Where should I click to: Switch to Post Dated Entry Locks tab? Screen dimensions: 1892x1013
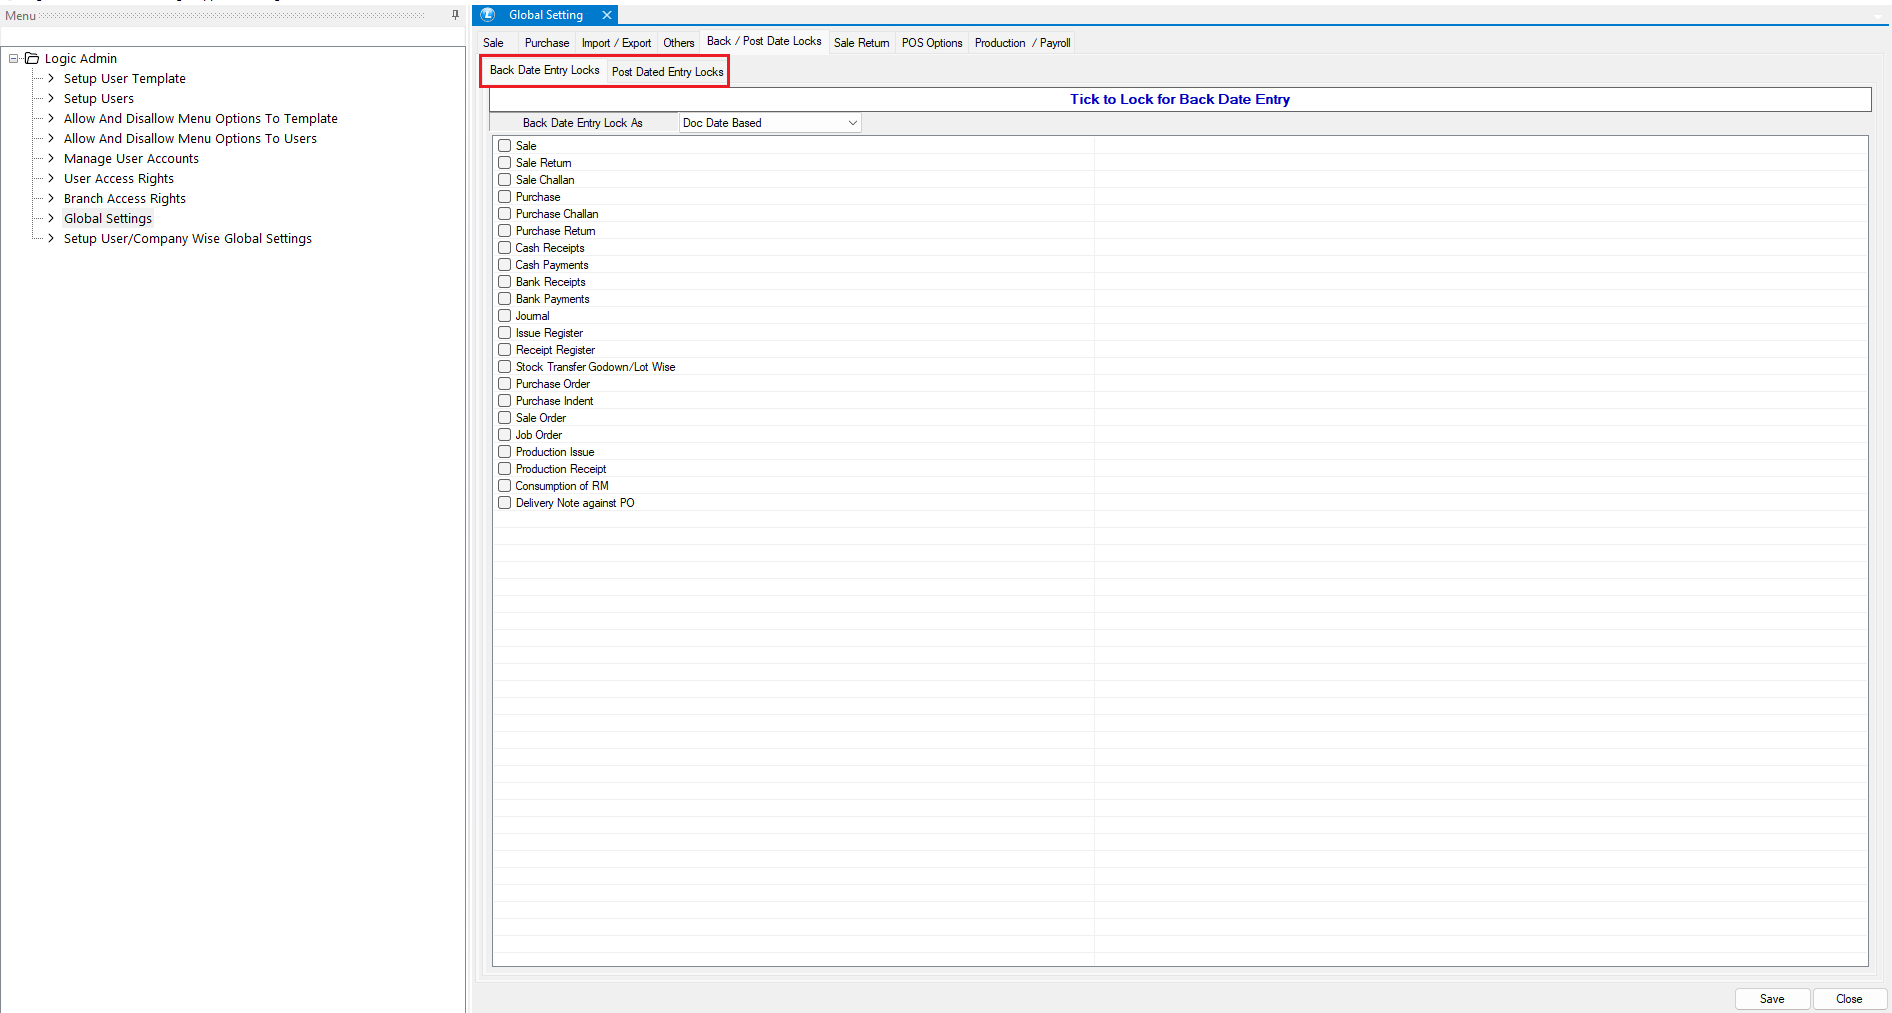(667, 72)
